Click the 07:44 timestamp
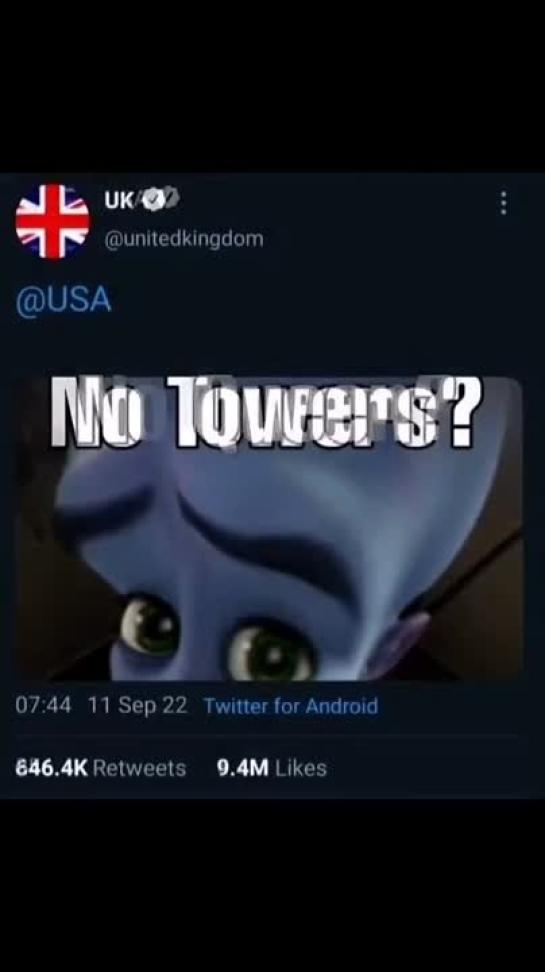 click(43, 705)
